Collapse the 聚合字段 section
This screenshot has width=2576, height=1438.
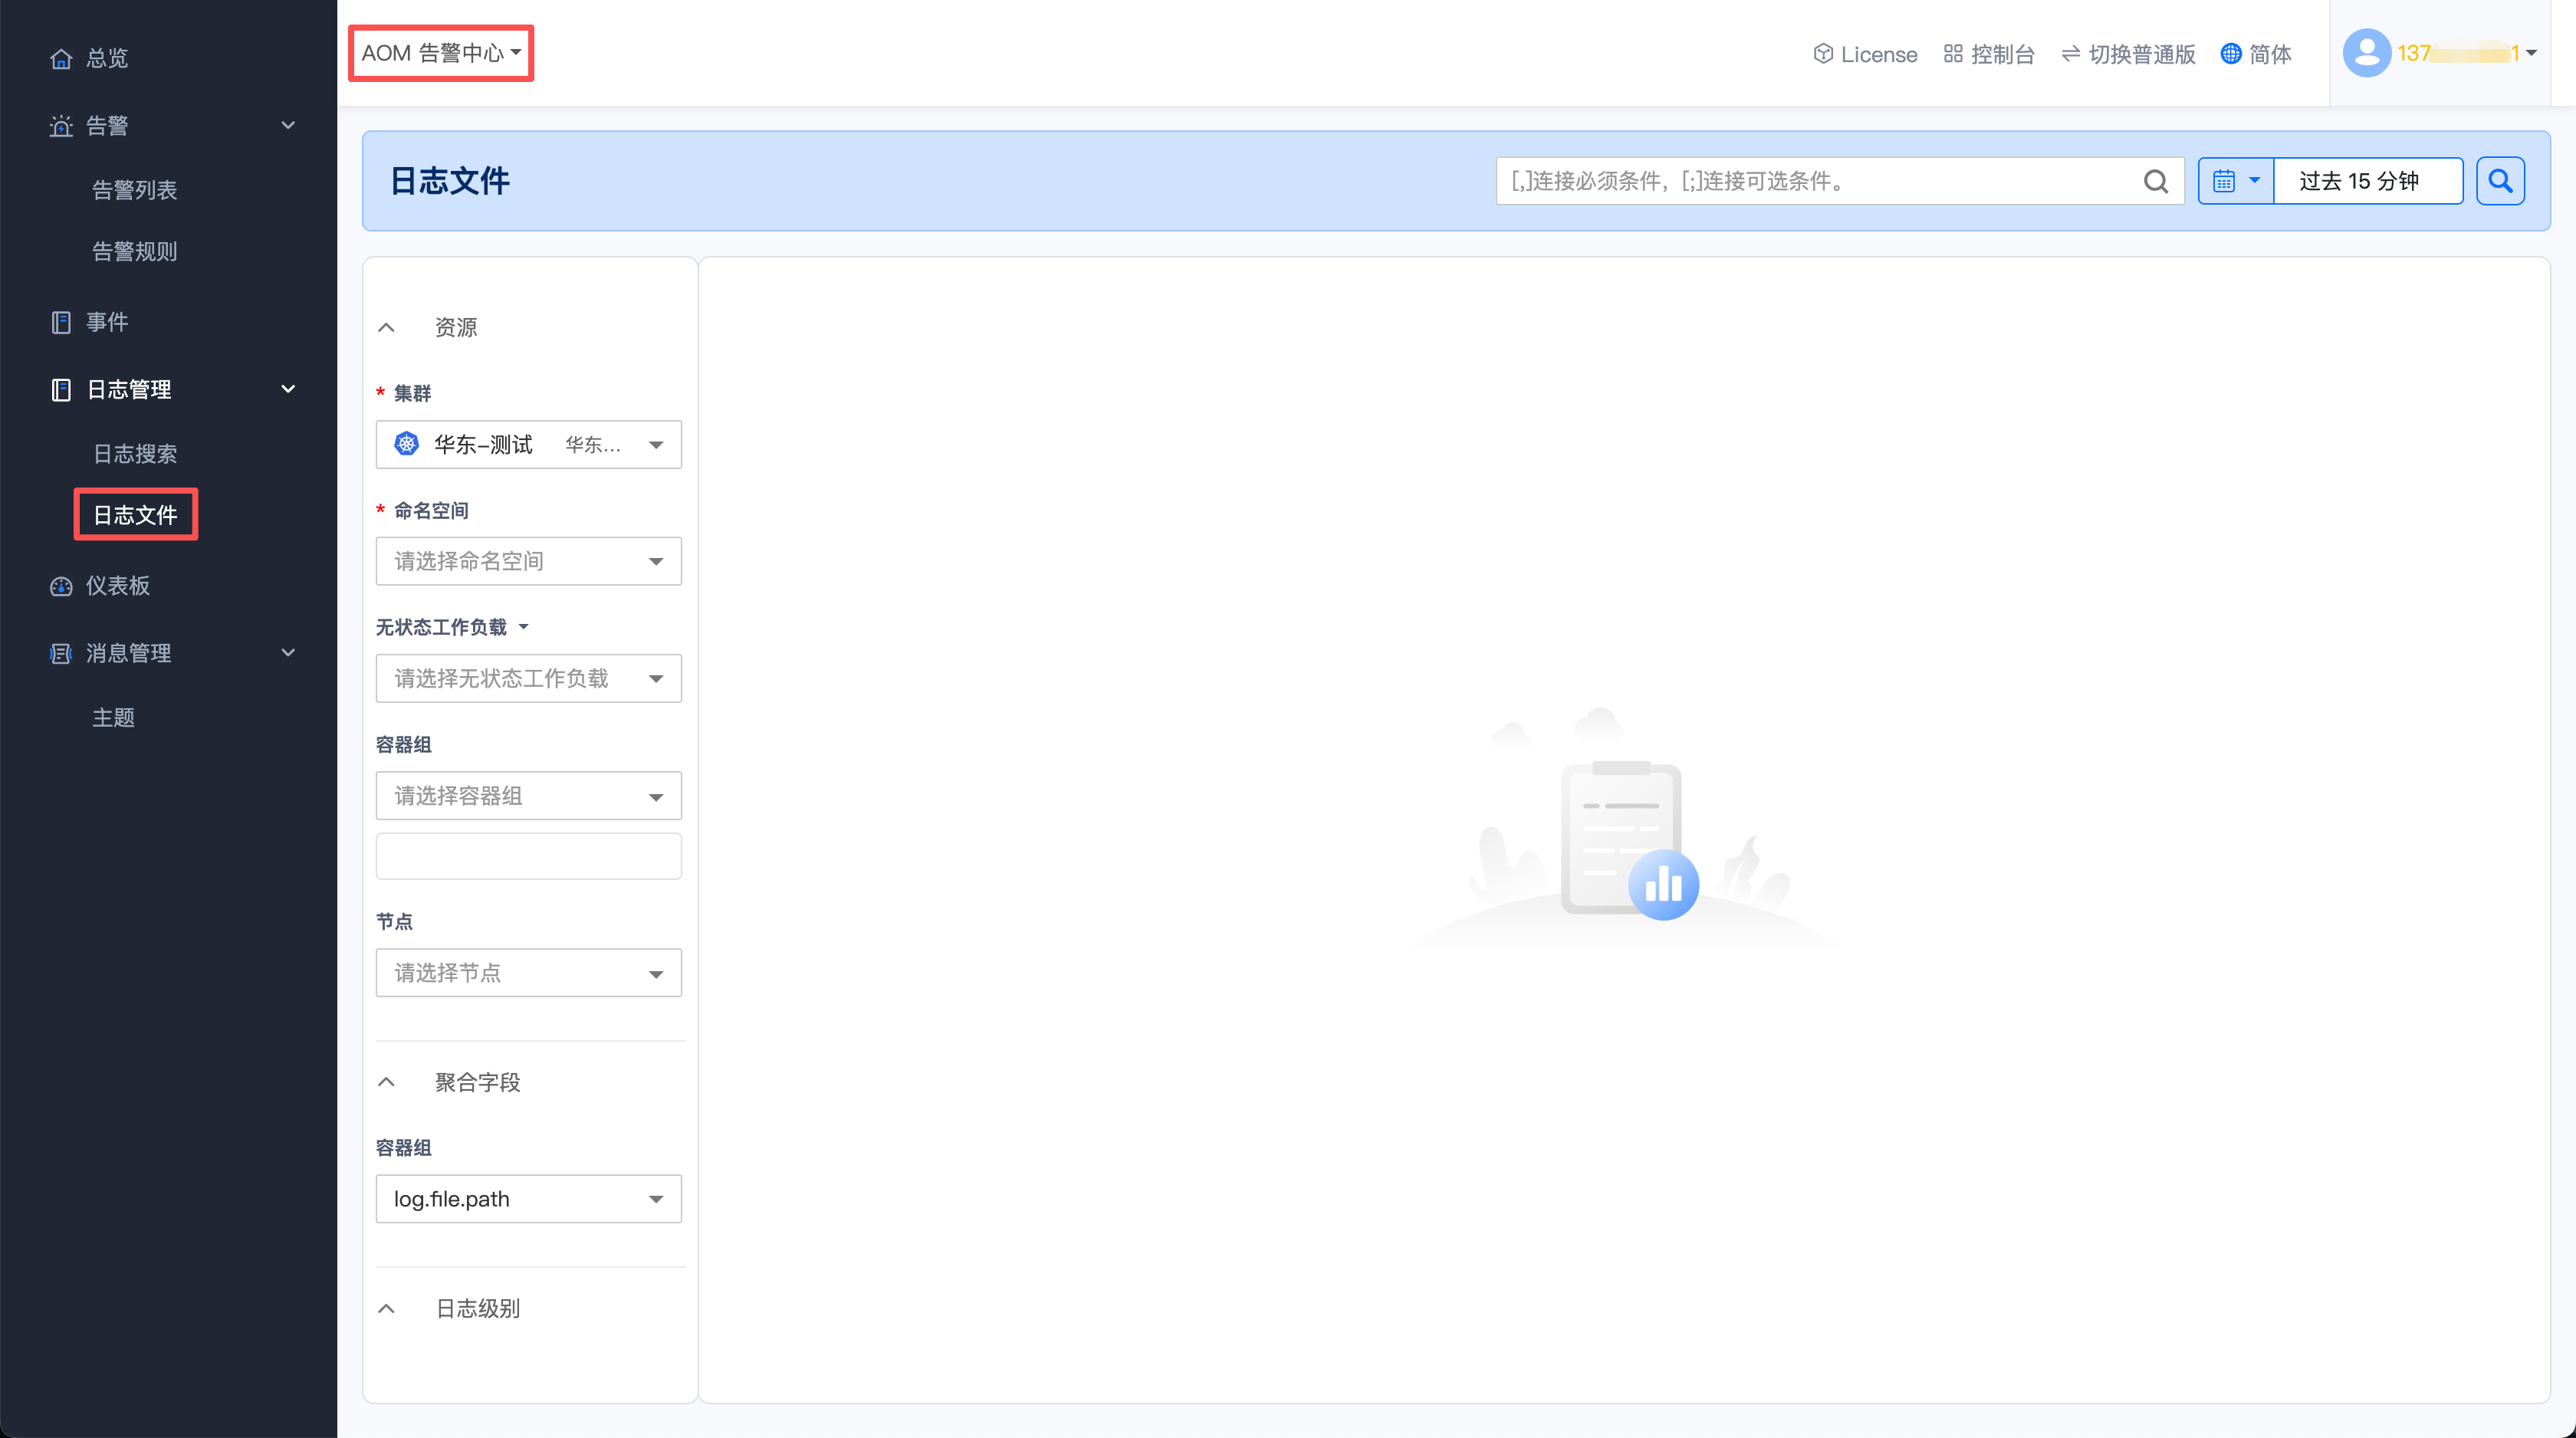[x=387, y=1082]
